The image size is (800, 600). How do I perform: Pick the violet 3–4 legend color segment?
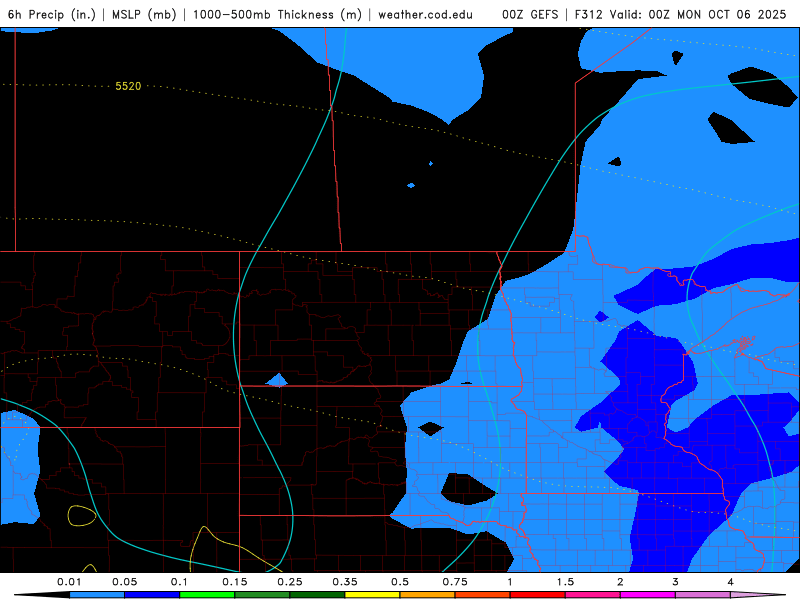tap(703, 595)
